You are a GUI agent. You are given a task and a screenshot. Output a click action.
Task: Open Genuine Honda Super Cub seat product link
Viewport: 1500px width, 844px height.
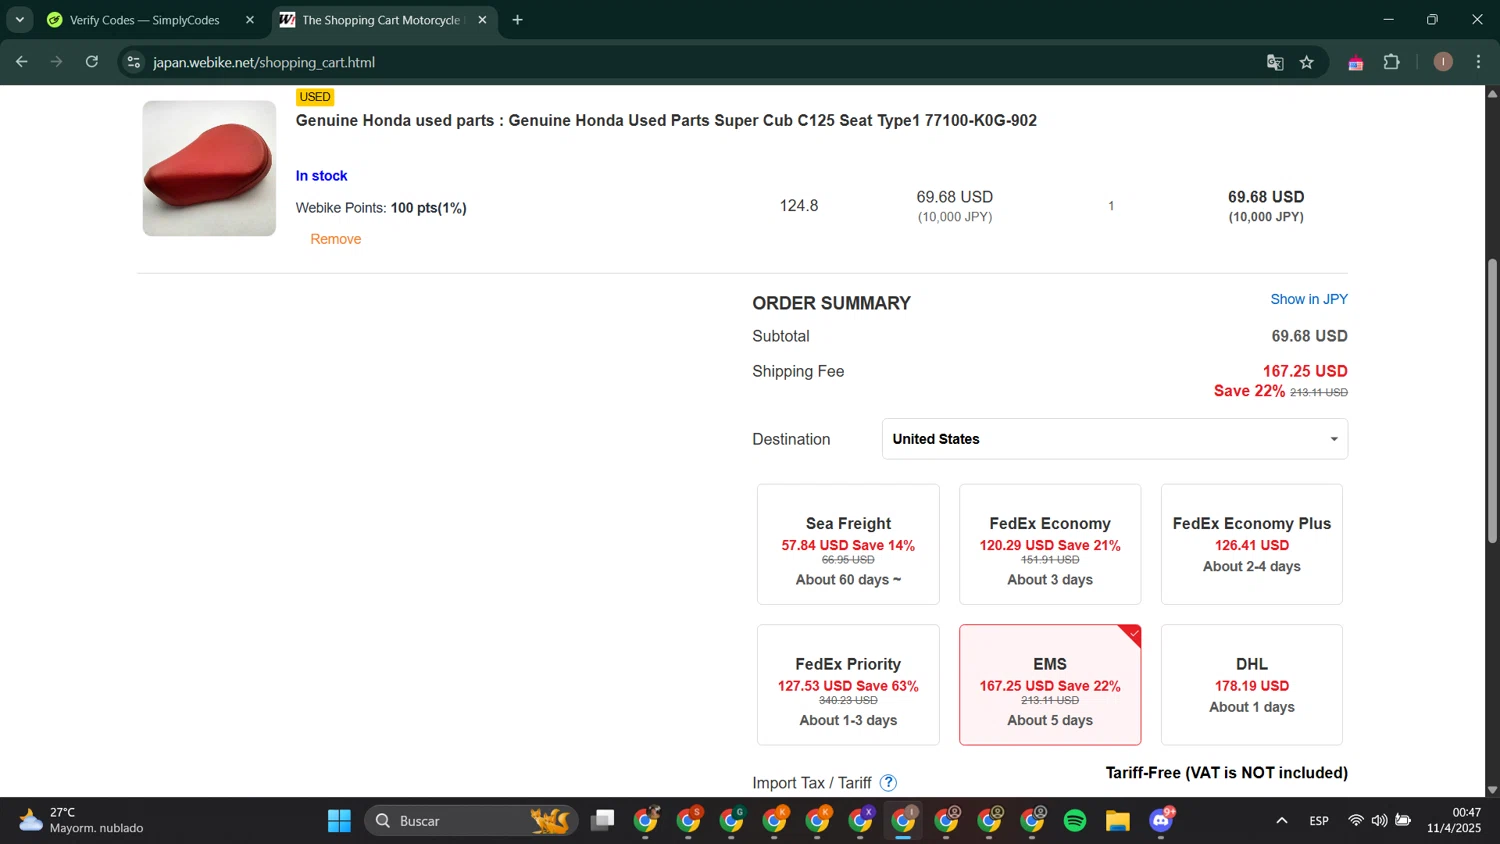pyautogui.click(x=666, y=120)
